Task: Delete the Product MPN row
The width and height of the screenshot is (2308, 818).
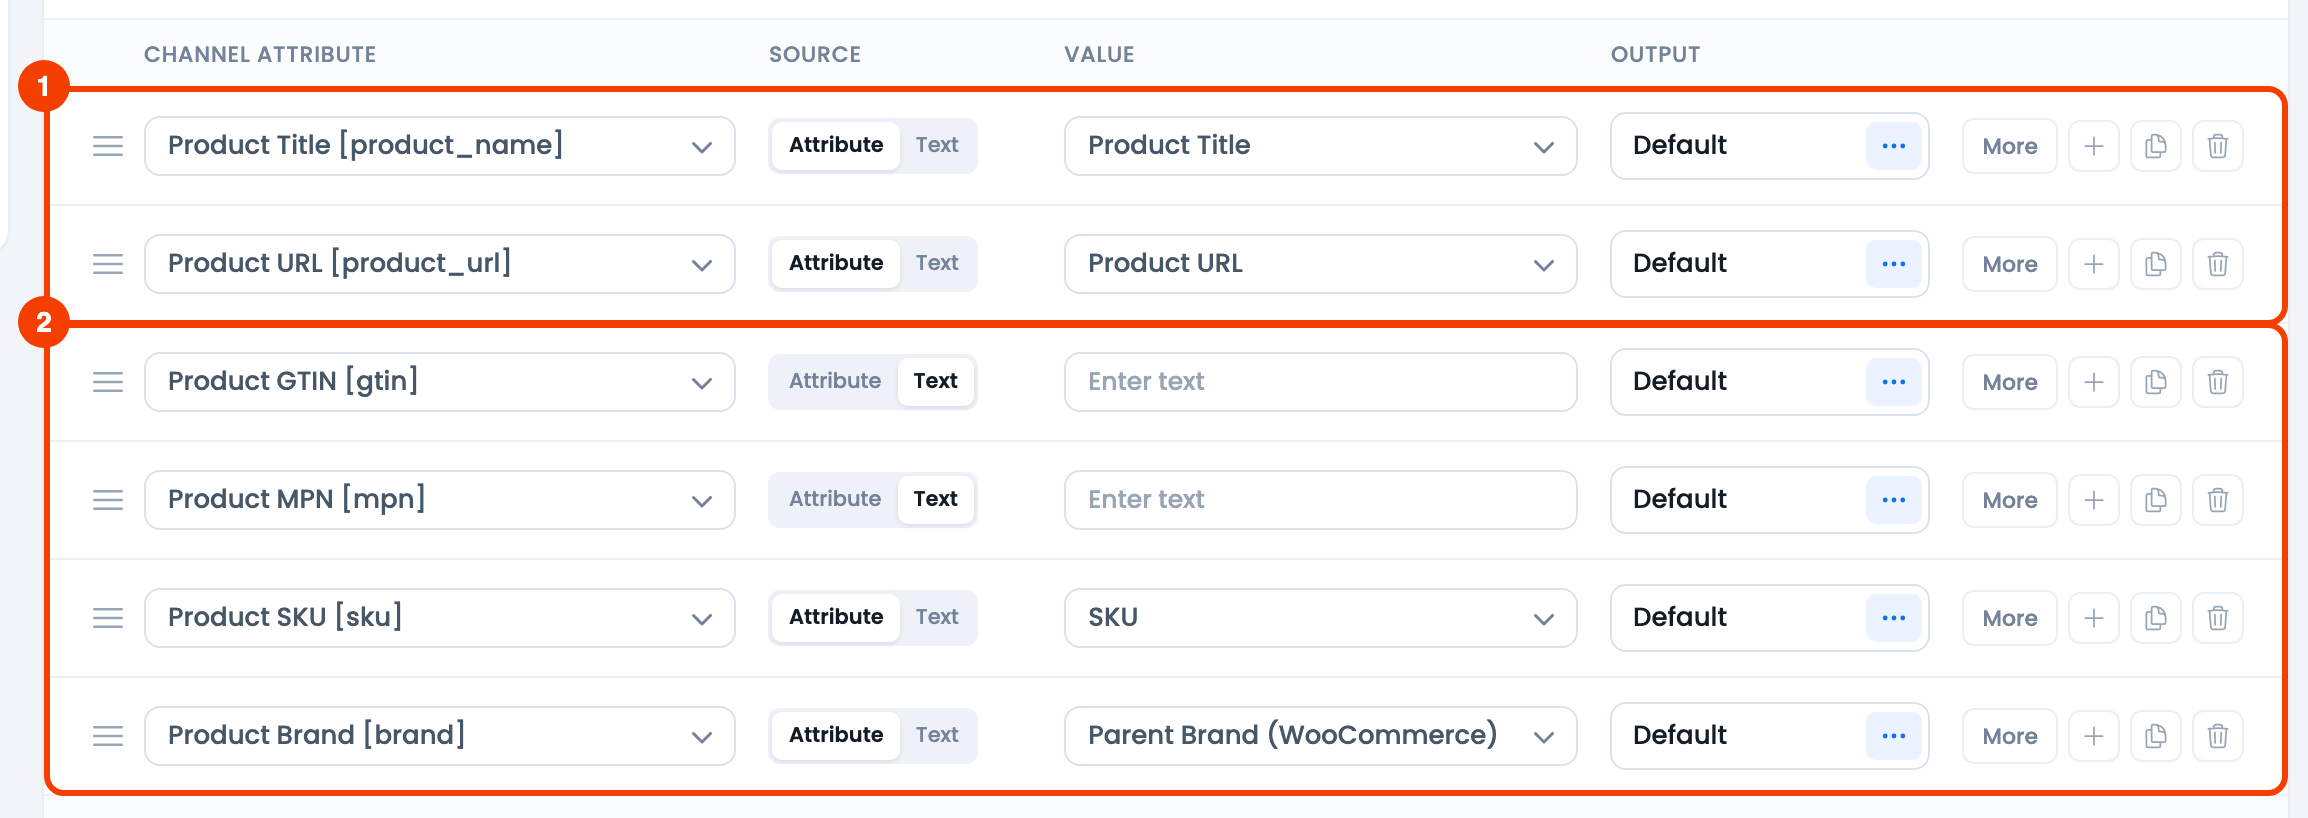Action: [2217, 500]
